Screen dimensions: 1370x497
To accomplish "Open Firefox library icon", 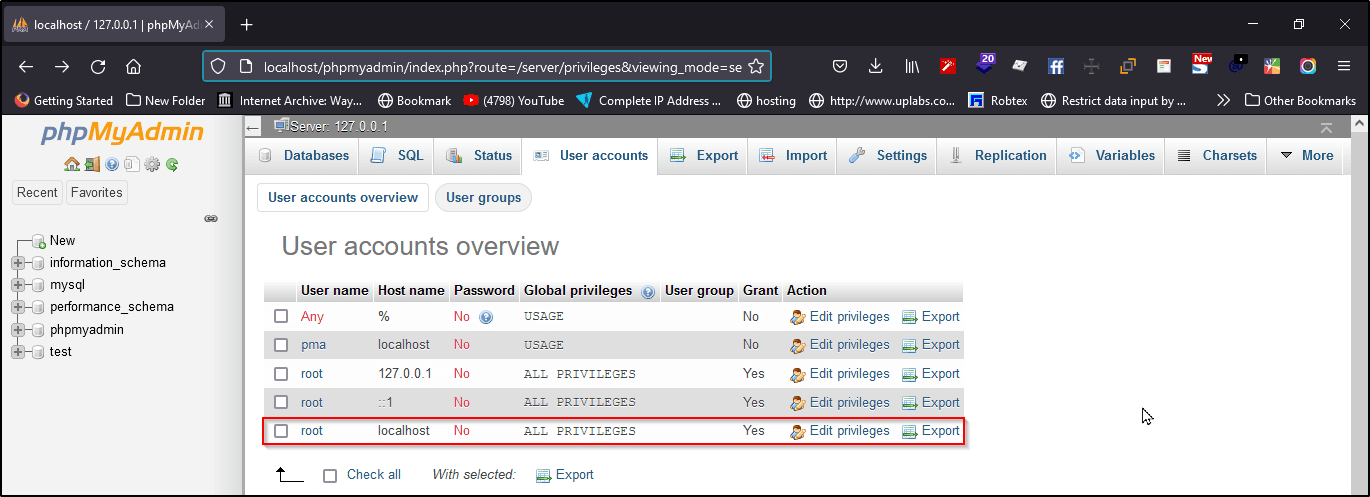I will coord(912,67).
